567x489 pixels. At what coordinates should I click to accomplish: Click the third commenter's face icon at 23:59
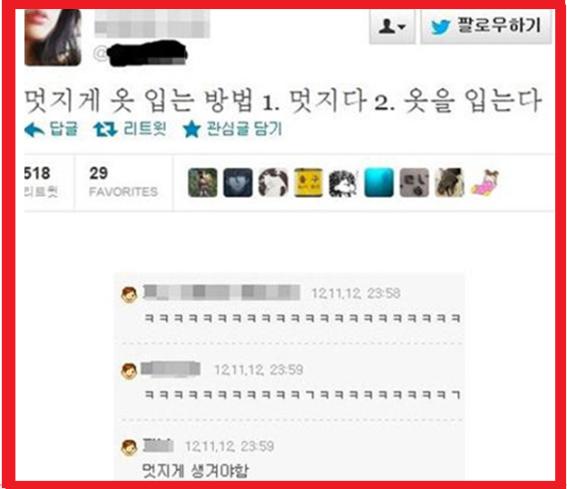coord(129,447)
